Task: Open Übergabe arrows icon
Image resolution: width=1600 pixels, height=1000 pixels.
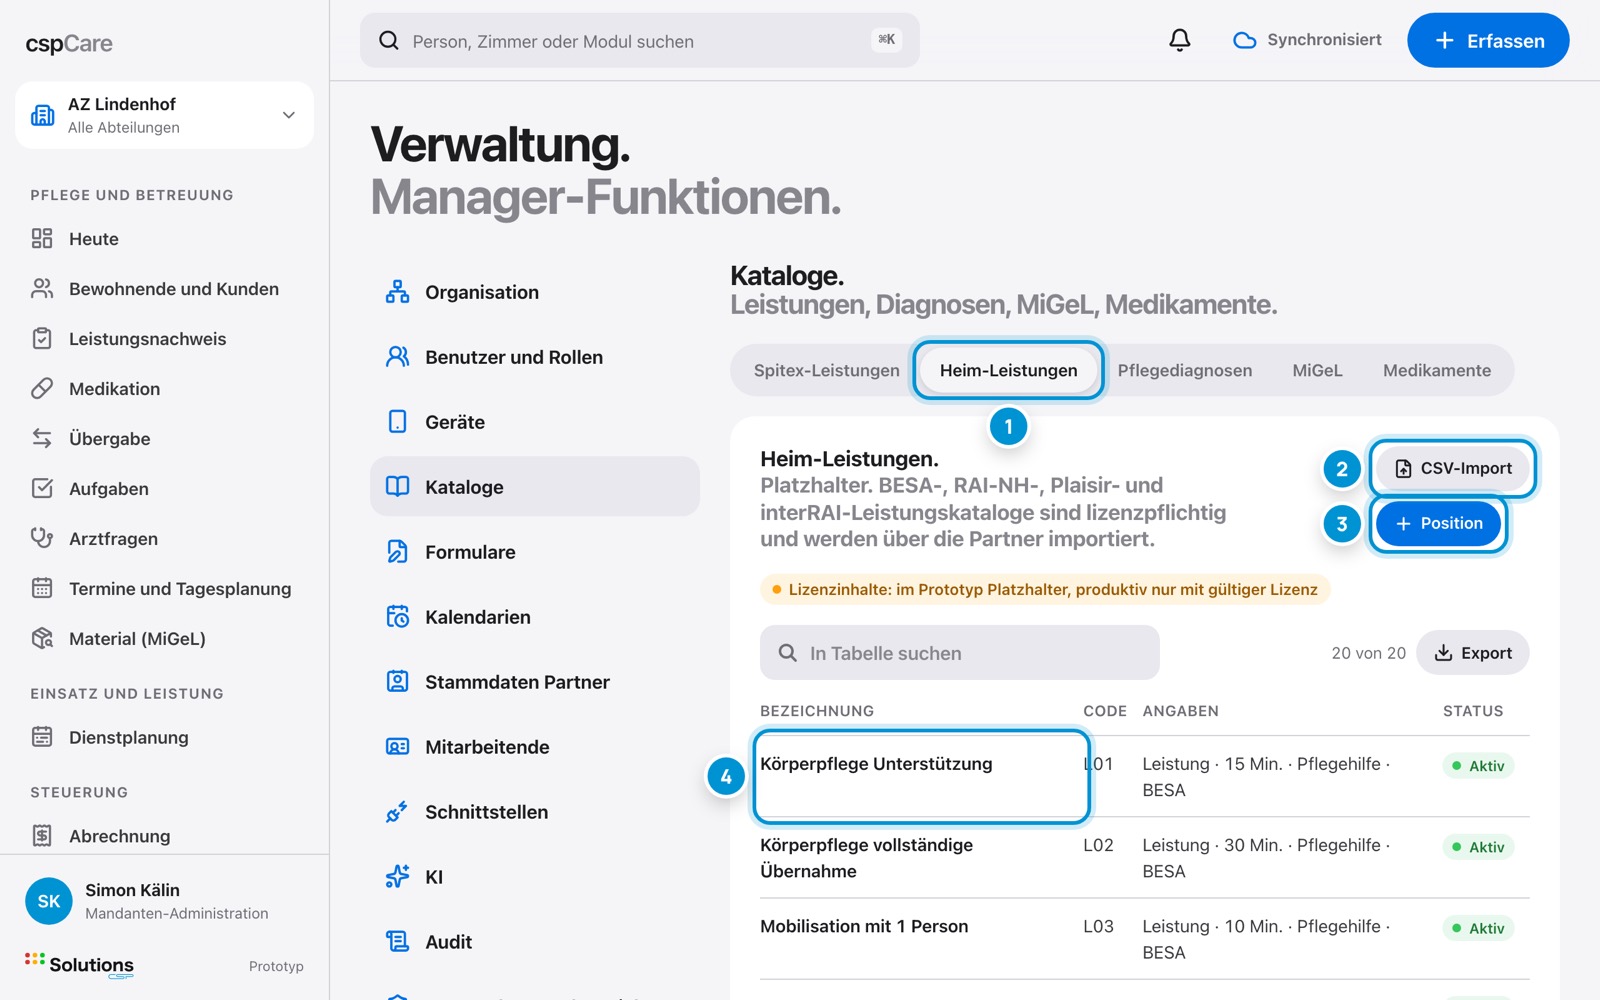Action: [42, 438]
